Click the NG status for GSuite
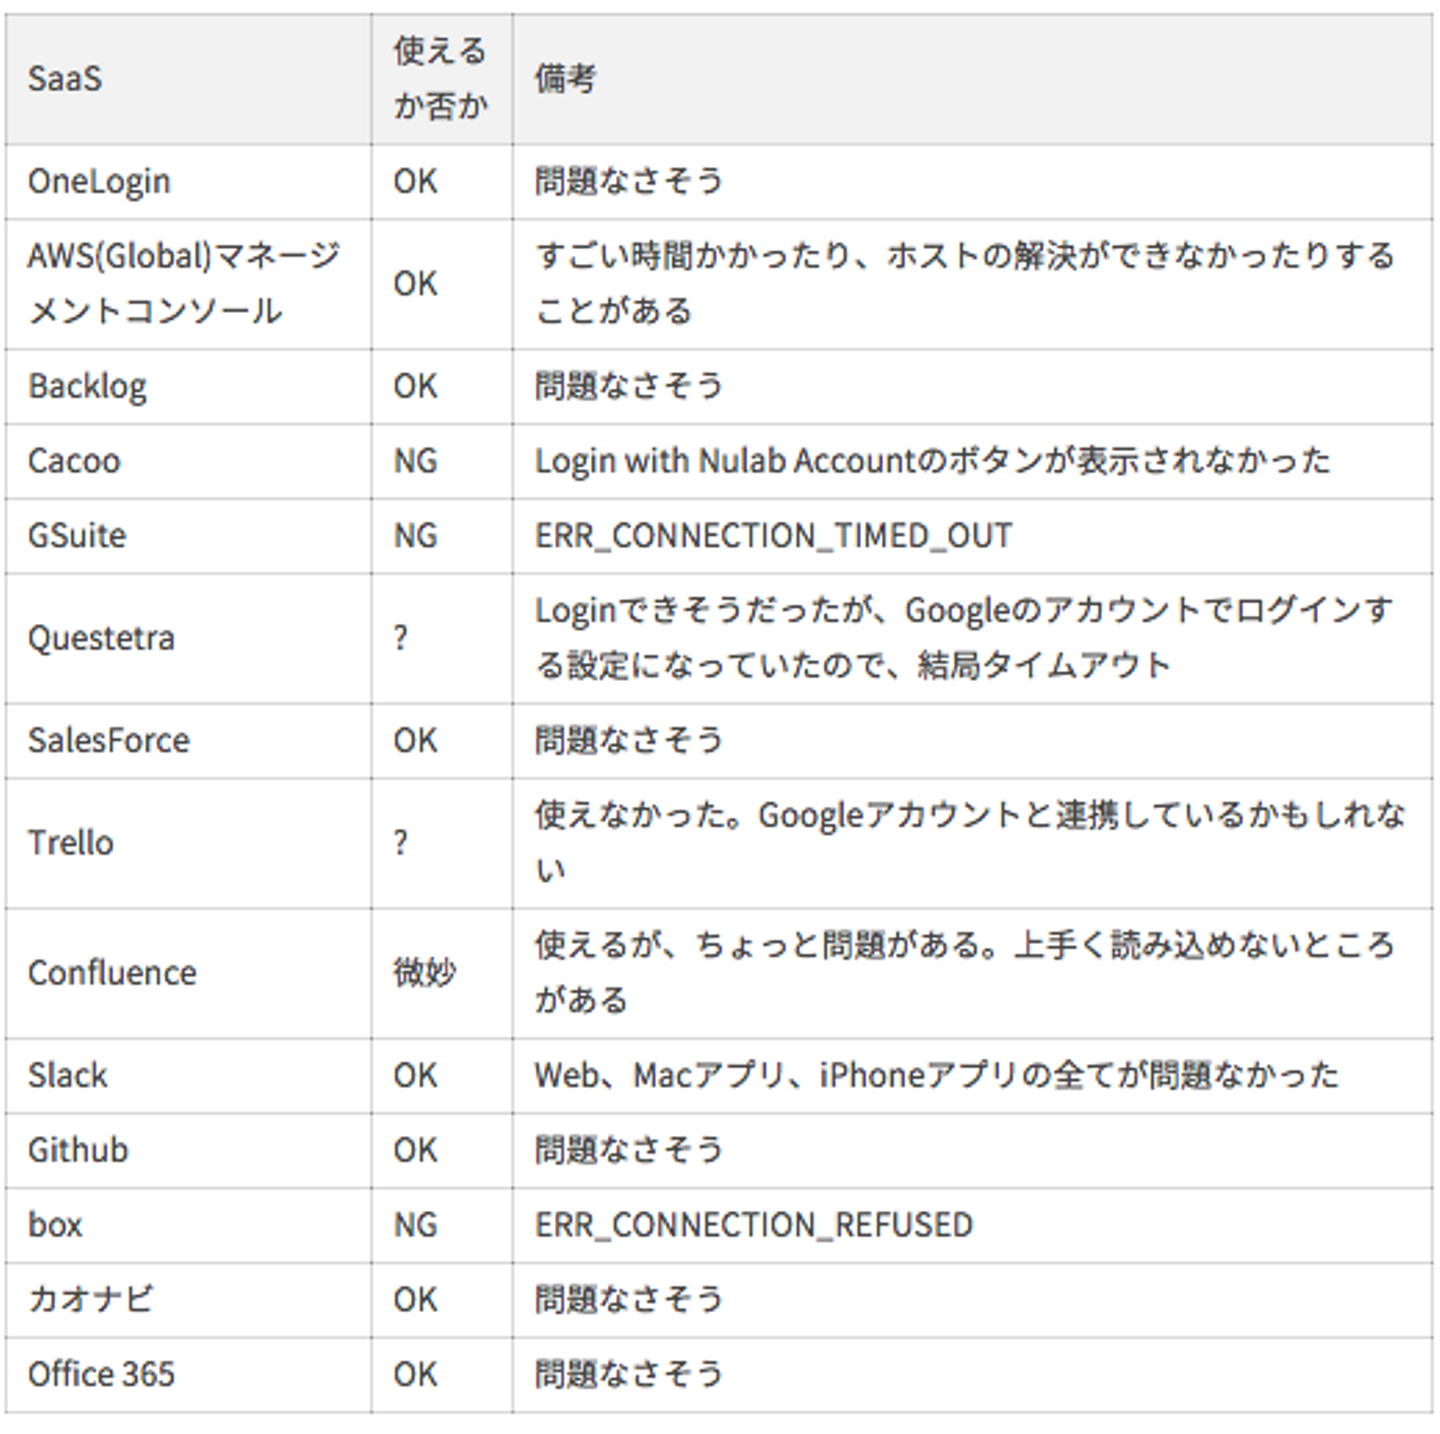1440x1434 pixels. point(415,536)
